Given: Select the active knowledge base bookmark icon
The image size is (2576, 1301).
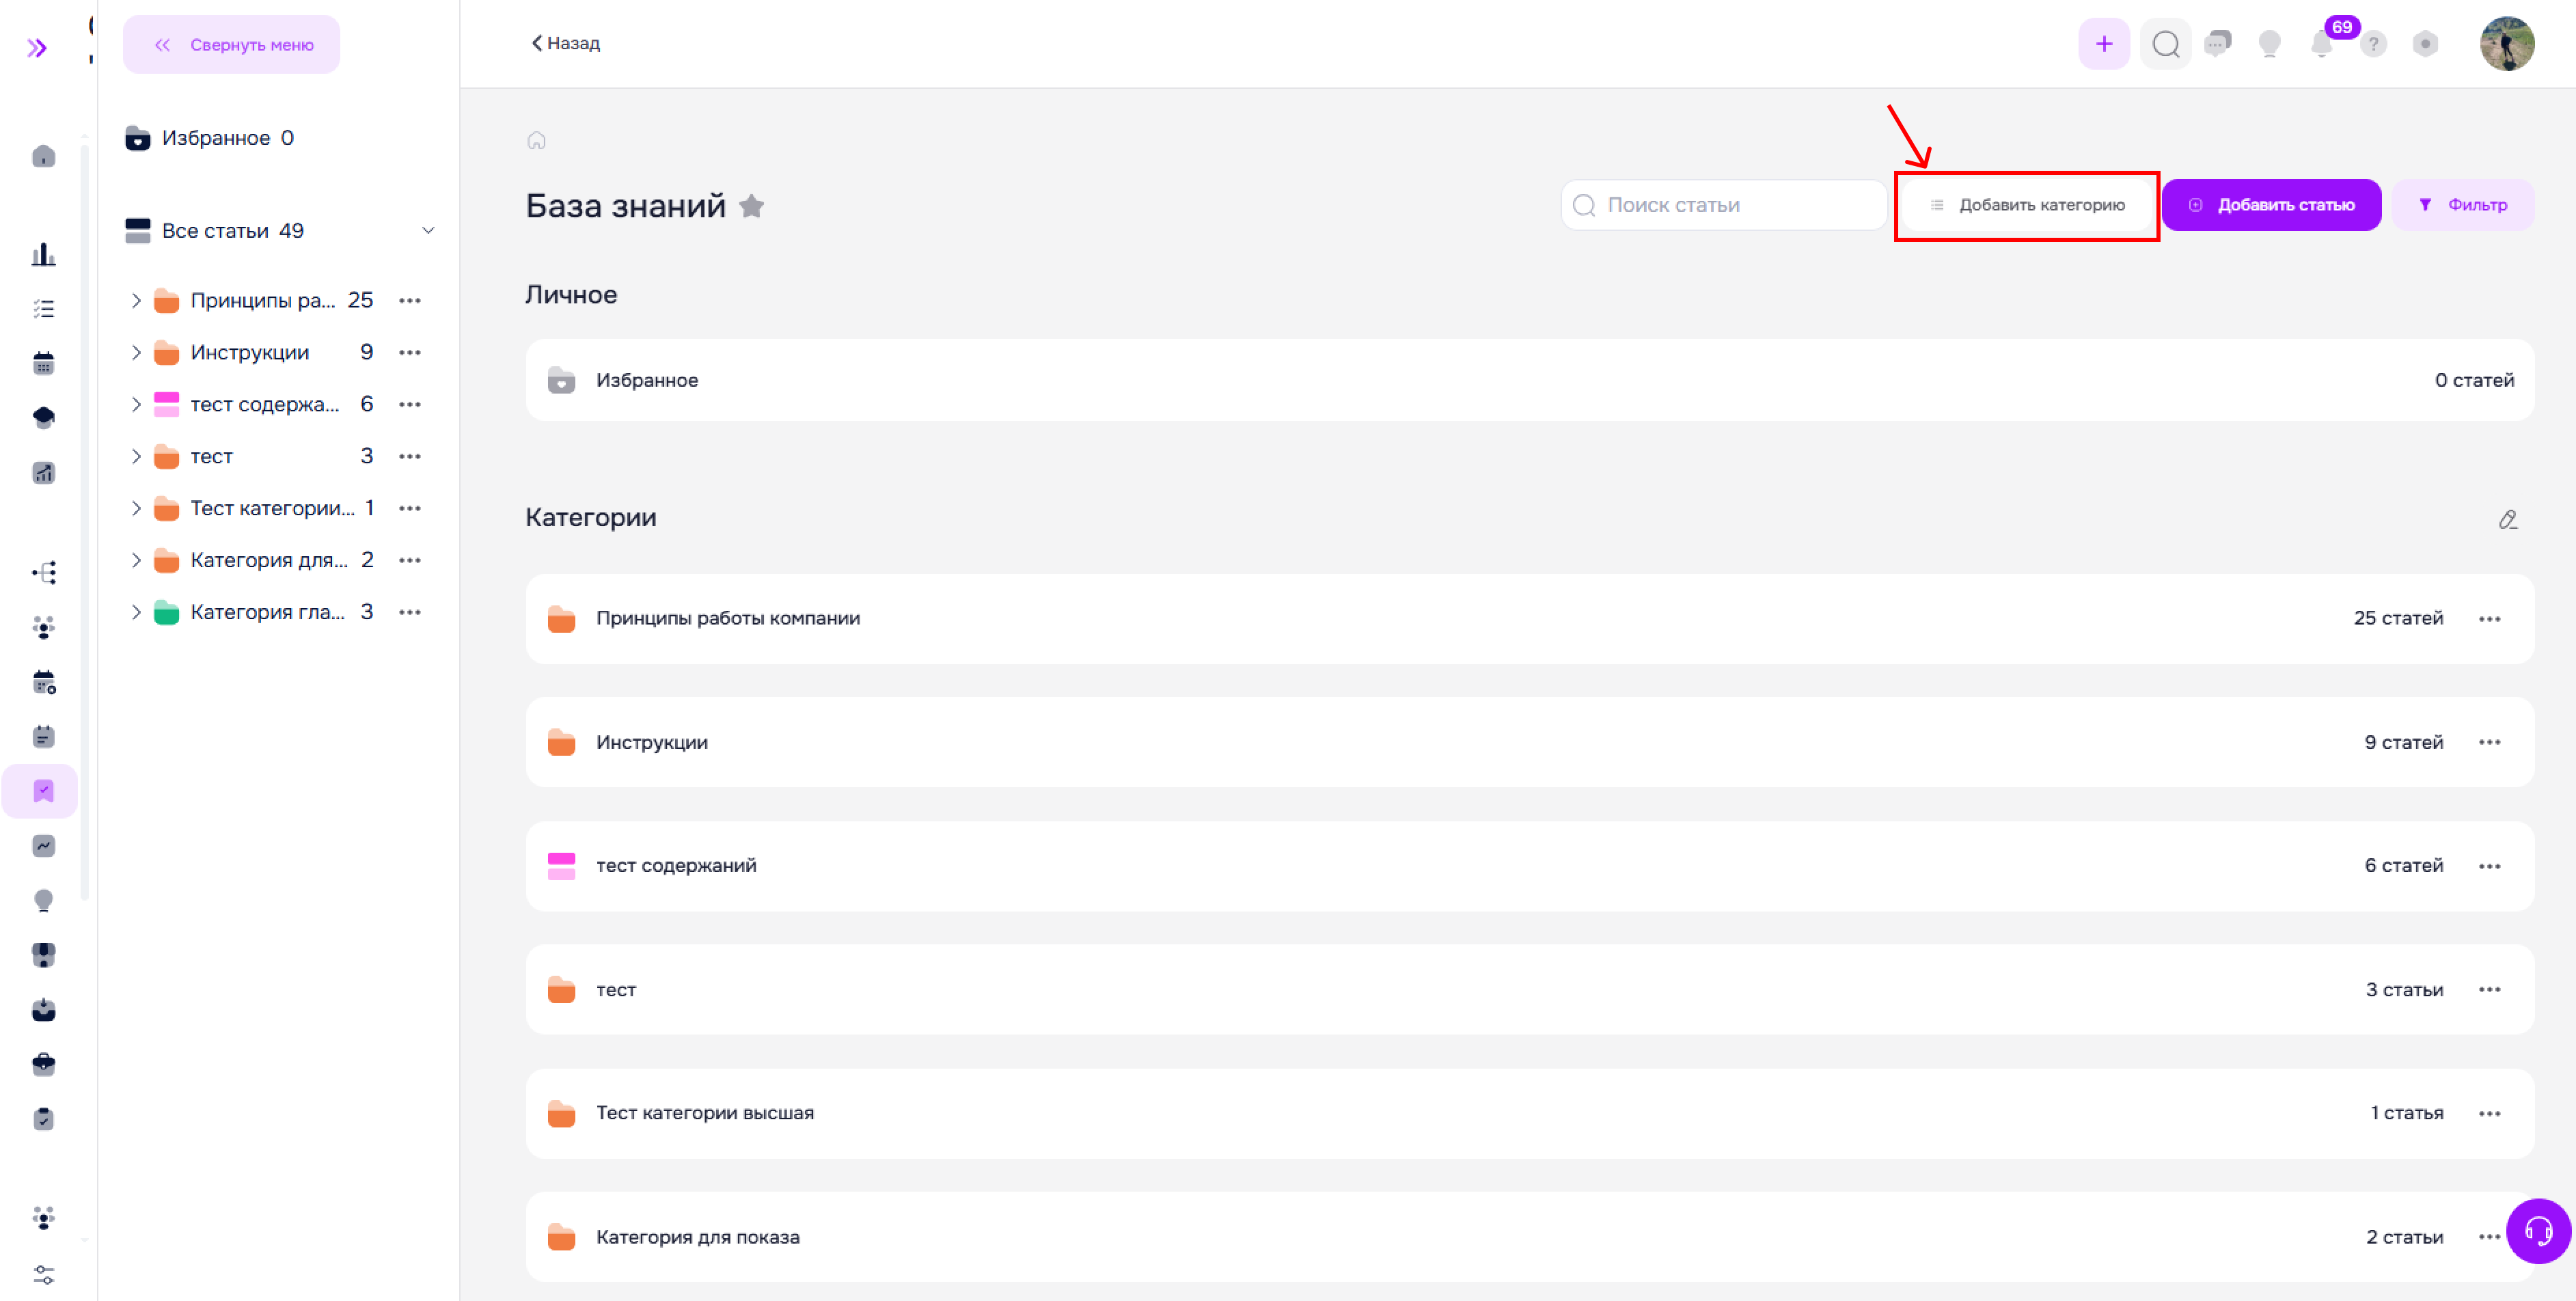Looking at the screenshot, I should coord(43,791).
